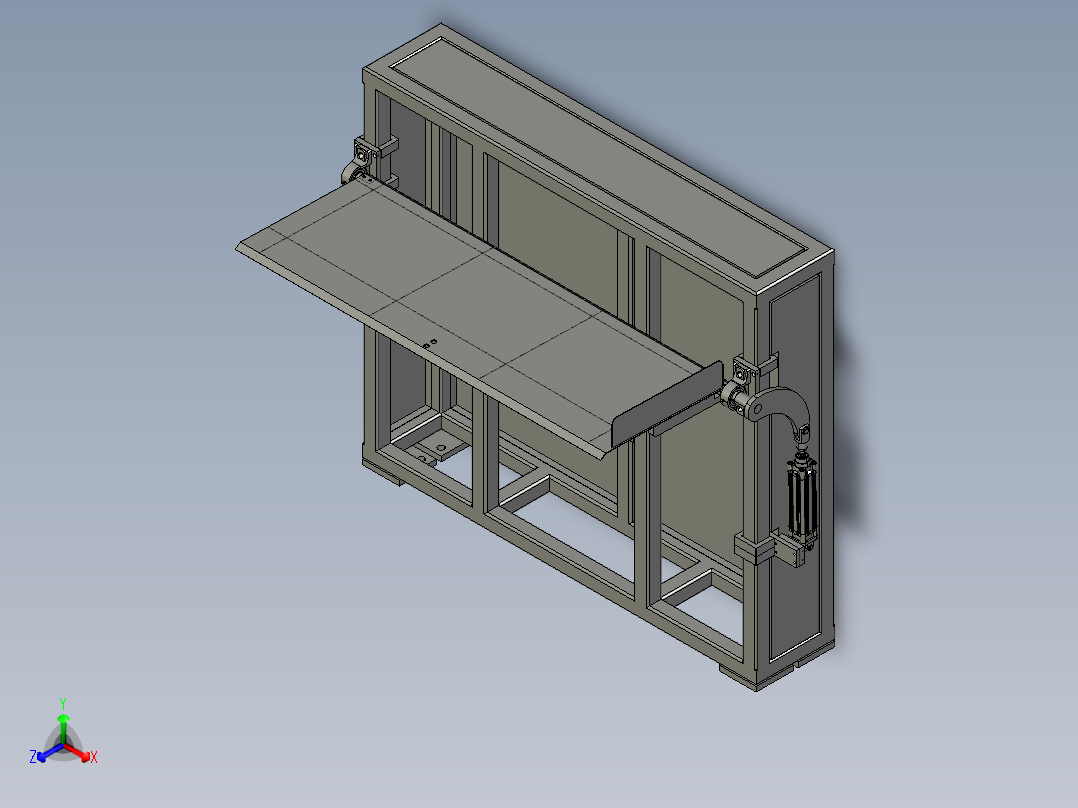Select the foot pad under the left frame corner
This screenshot has height=808, width=1078.
pos(383,471)
